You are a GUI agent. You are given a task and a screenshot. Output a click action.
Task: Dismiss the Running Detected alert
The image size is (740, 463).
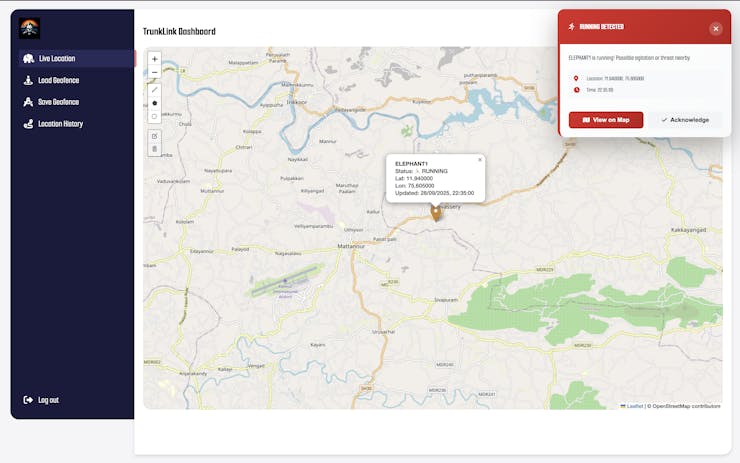[716, 29]
